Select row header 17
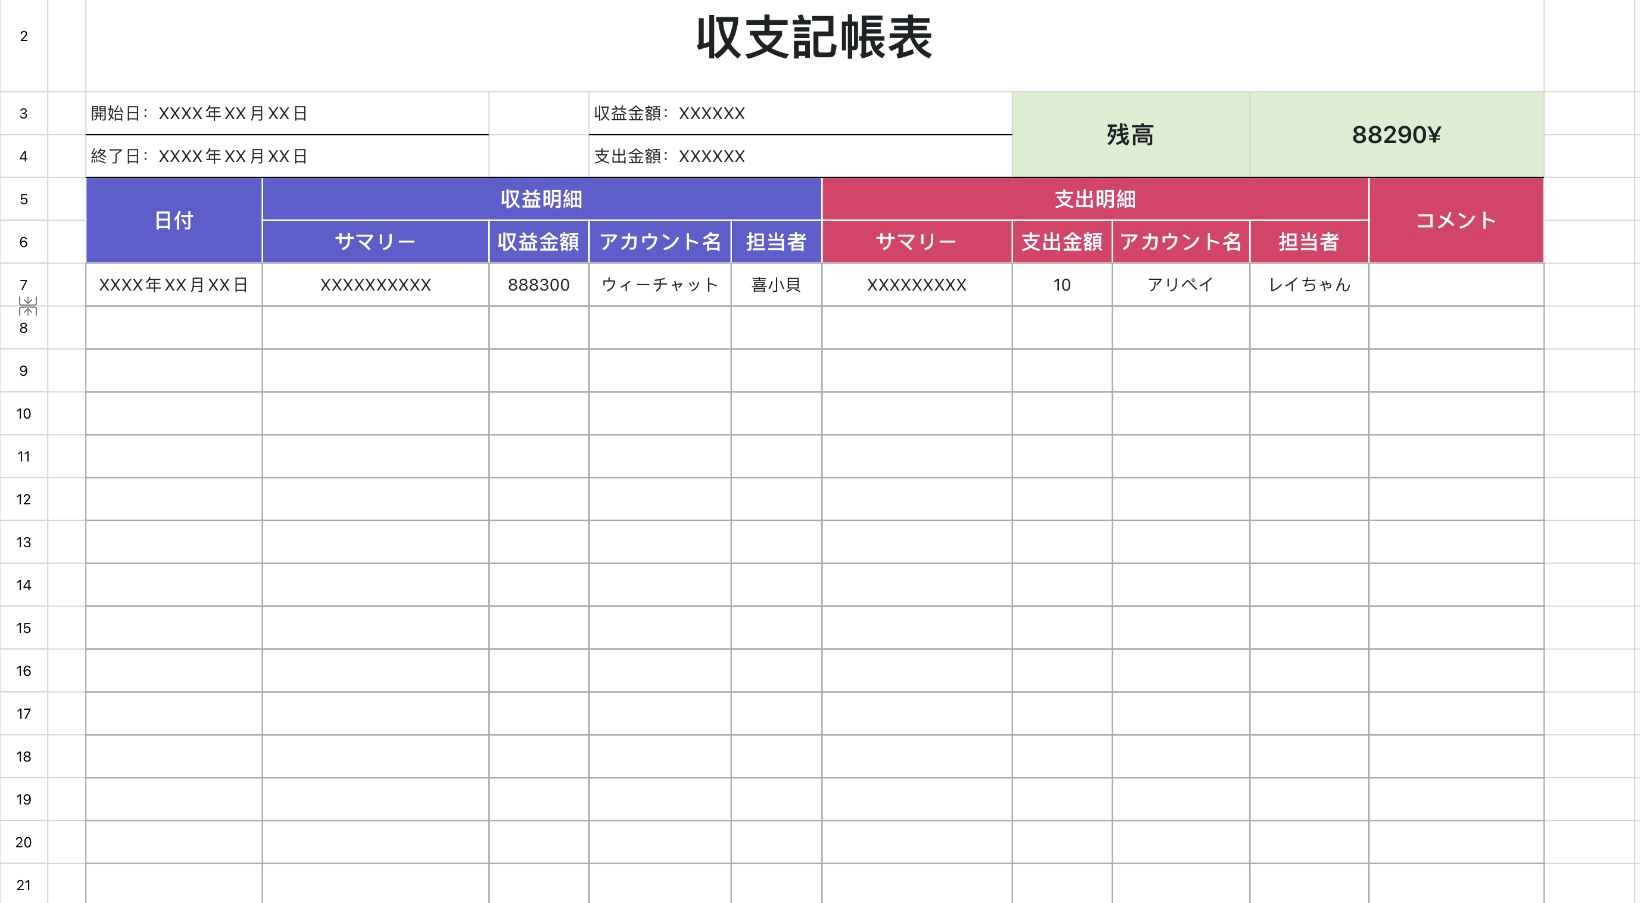 pos(23,714)
